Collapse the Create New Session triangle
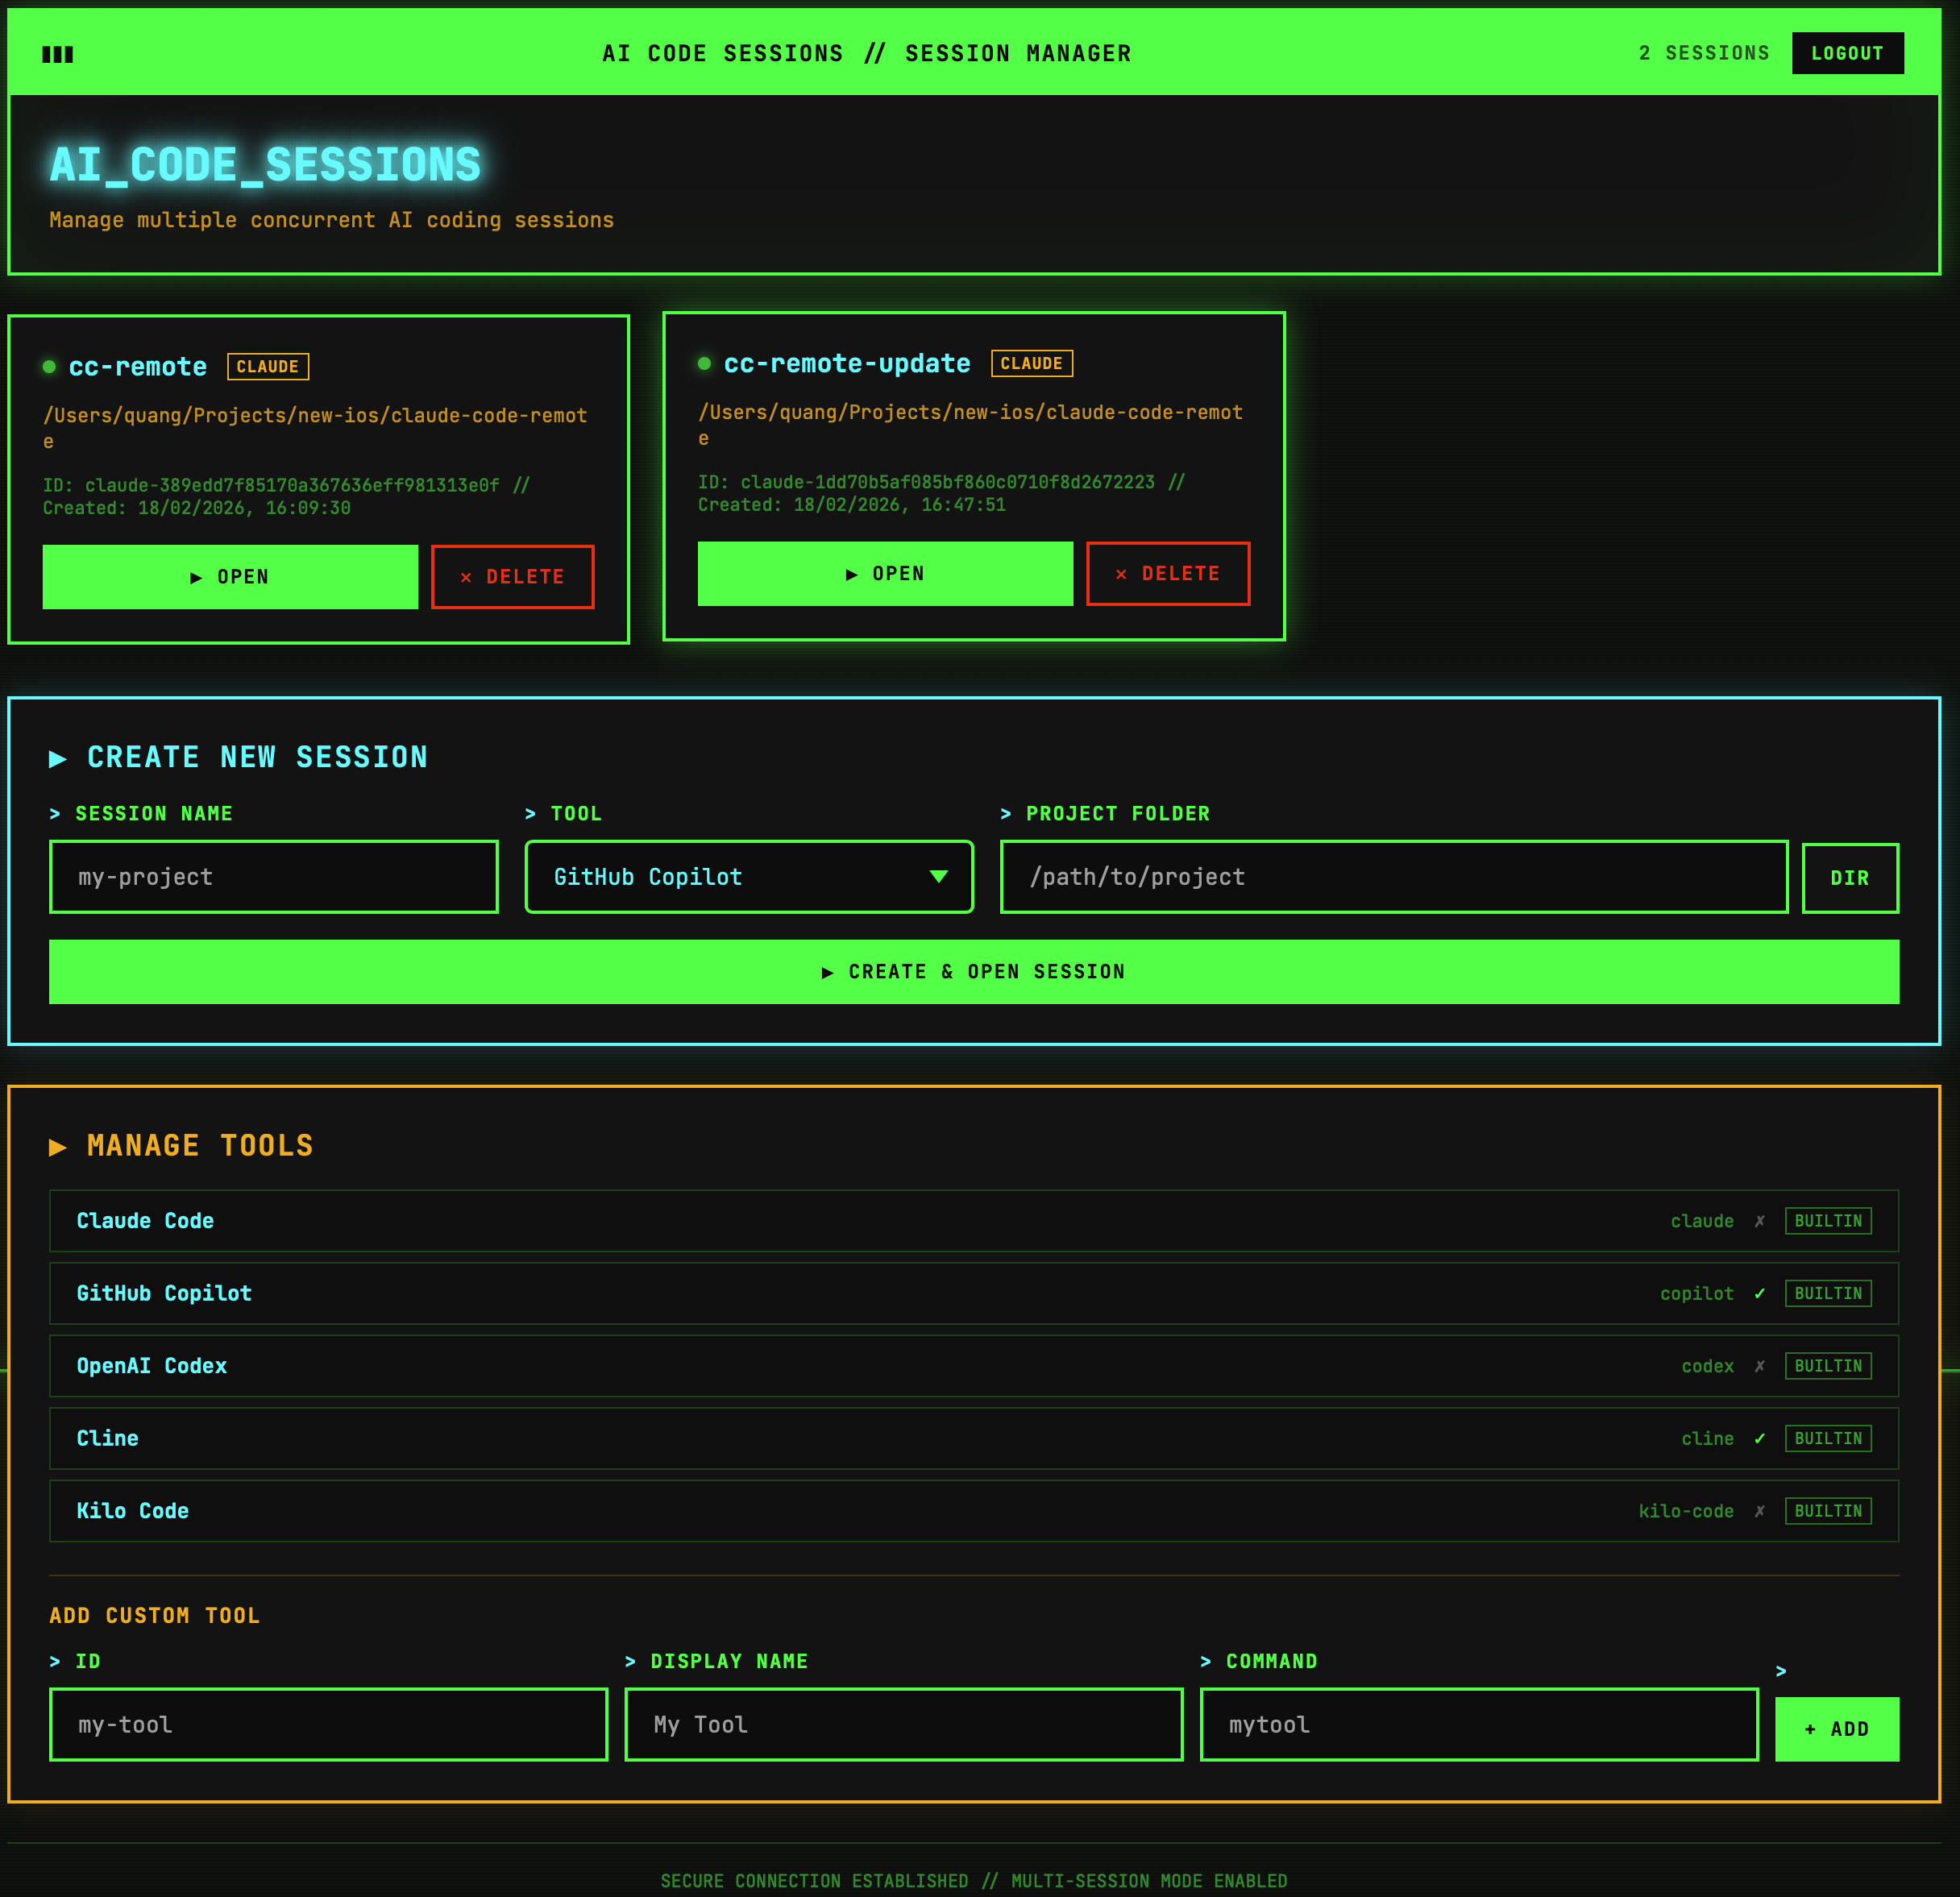The width and height of the screenshot is (1960, 1897). coord(58,759)
